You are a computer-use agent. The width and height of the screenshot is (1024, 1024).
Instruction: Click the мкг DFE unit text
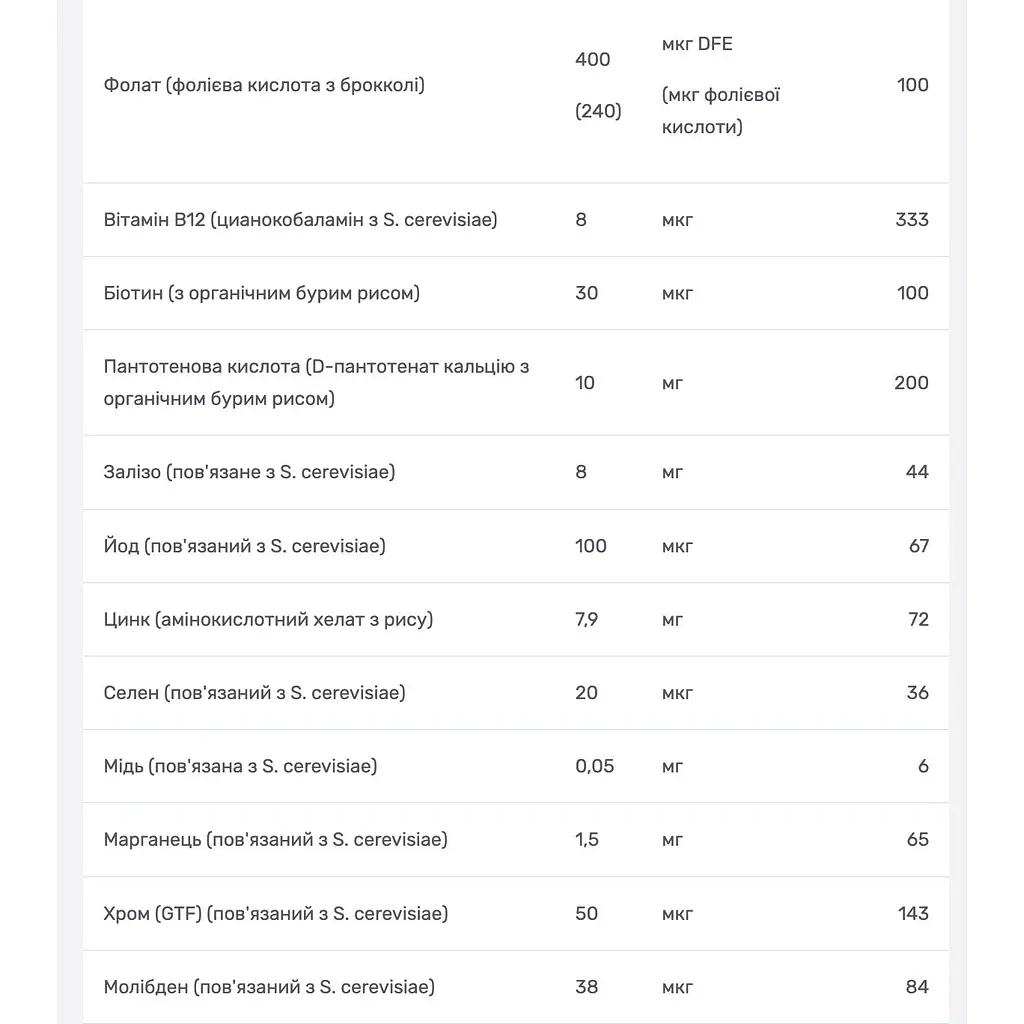pyautogui.click(x=697, y=44)
